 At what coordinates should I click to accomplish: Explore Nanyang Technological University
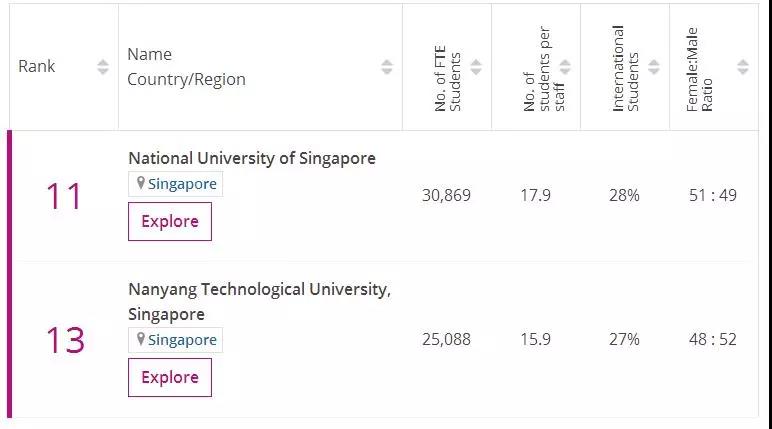pos(170,378)
